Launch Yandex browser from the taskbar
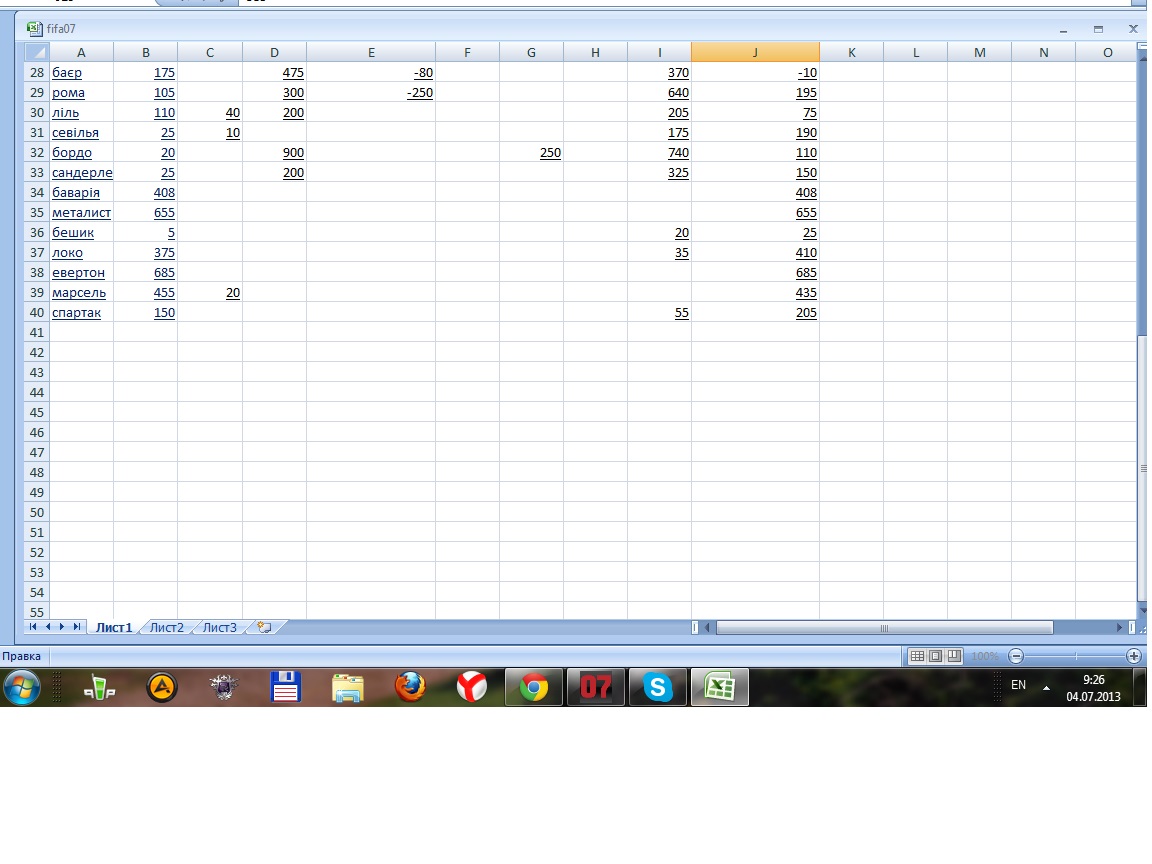The image size is (1152, 864). click(472, 688)
